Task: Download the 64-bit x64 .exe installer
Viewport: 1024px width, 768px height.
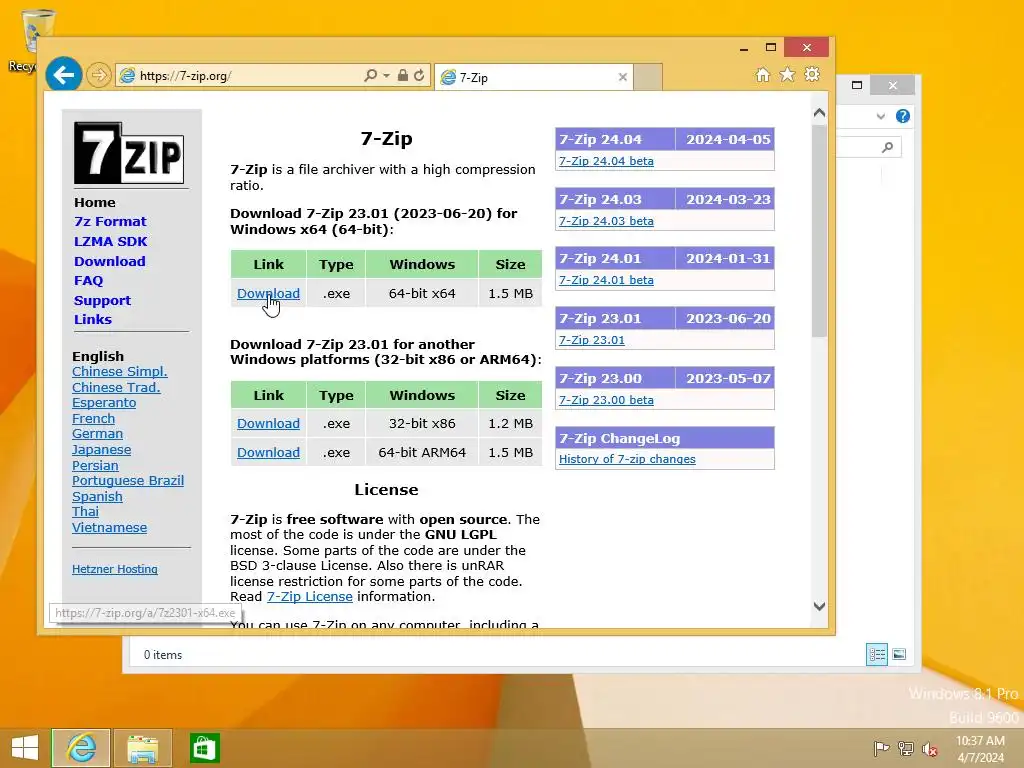Action: pyautogui.click(x=268, y=294)
